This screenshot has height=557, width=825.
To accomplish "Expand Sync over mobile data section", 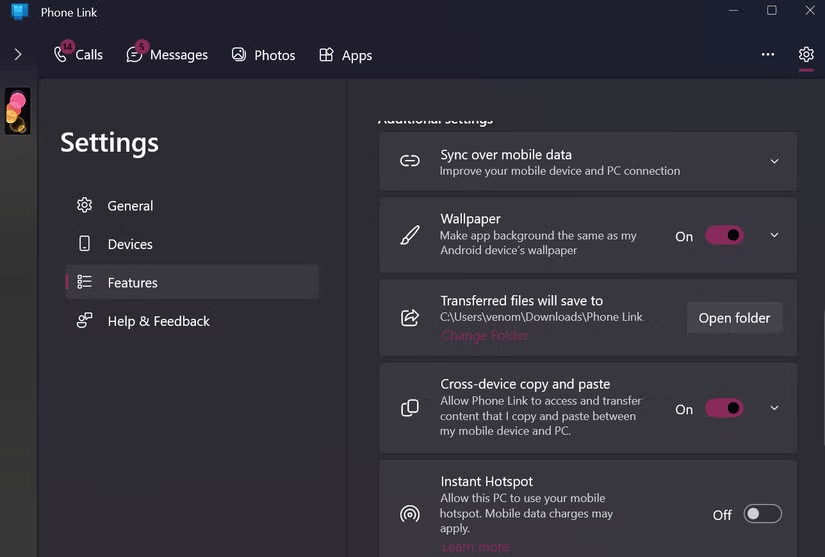I will 774,161.
